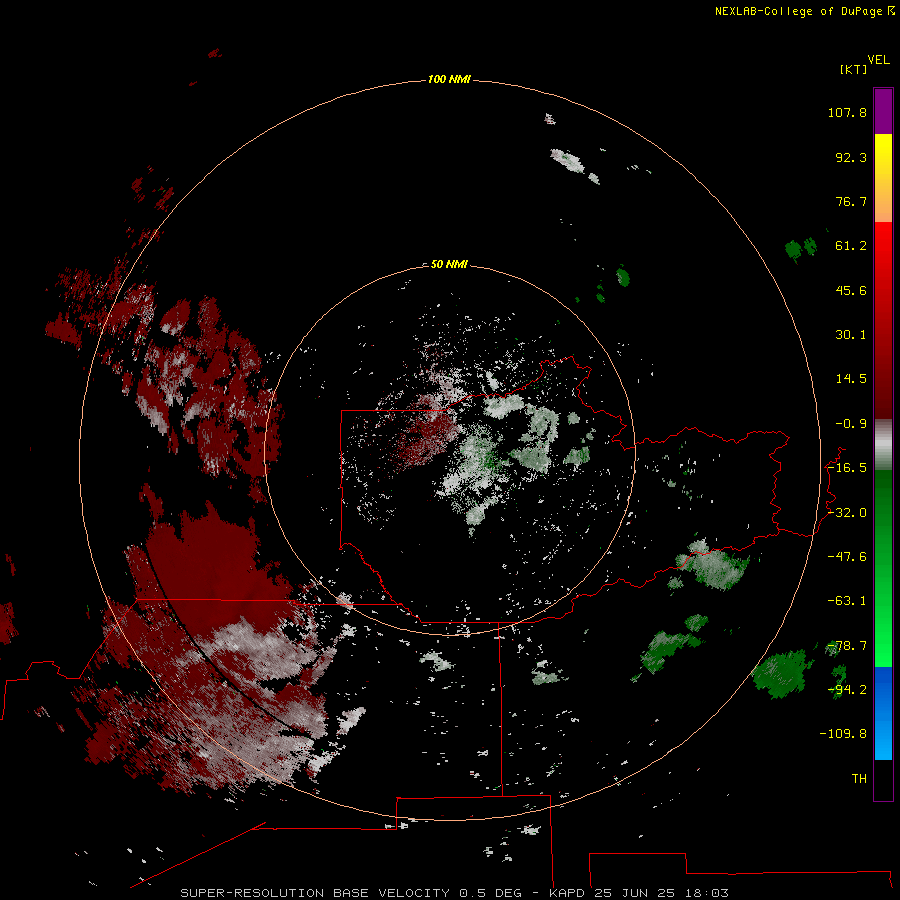900x900 pixels.
Task: Select the -0.9 velocity scale value
Action: coord(851,424)
